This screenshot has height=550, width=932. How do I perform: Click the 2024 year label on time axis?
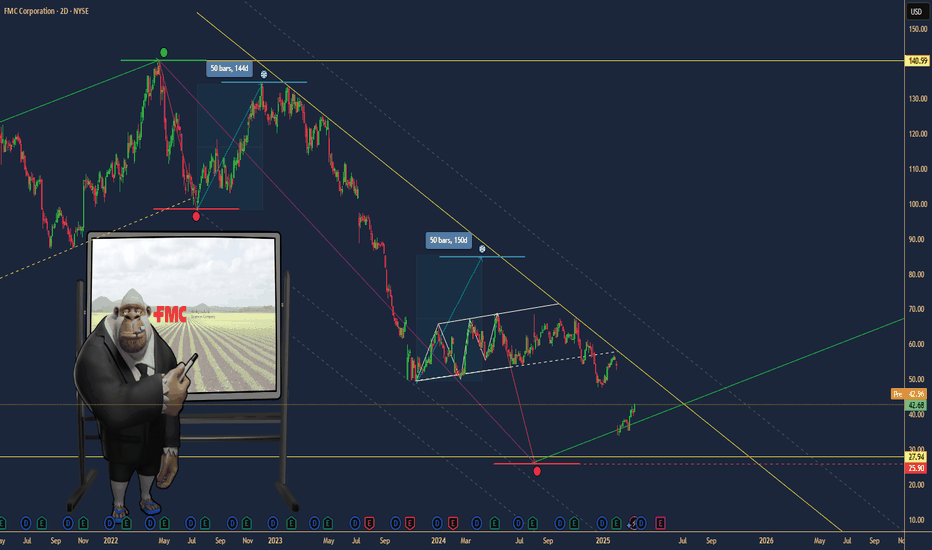point(438,541)
